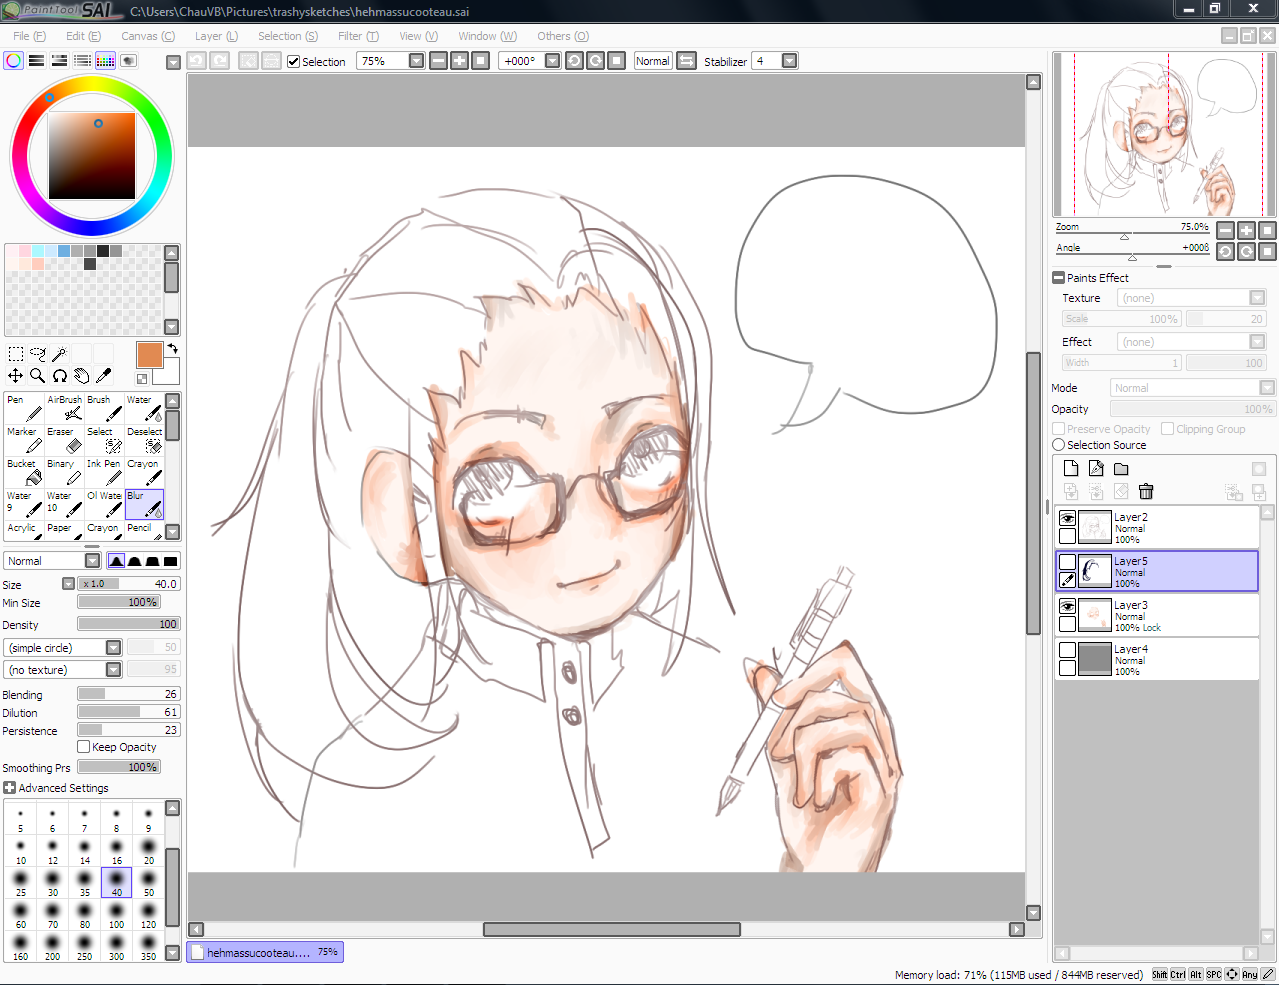
Task: Open the Canvas menu
Action: 147,36
